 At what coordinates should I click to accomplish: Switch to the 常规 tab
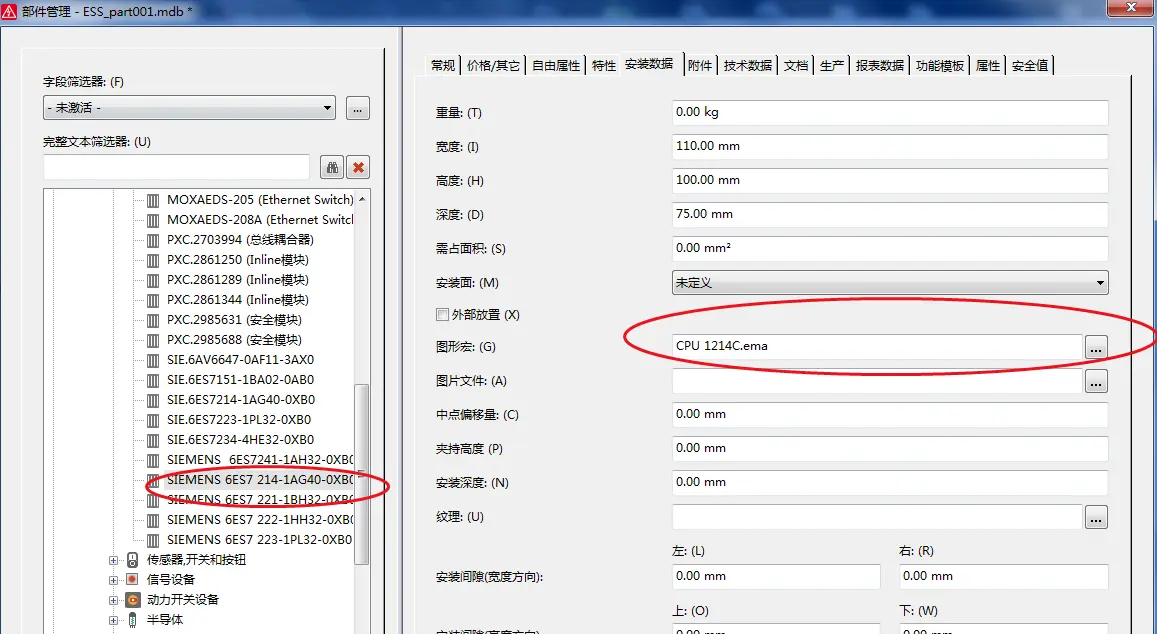coord(443,66)
